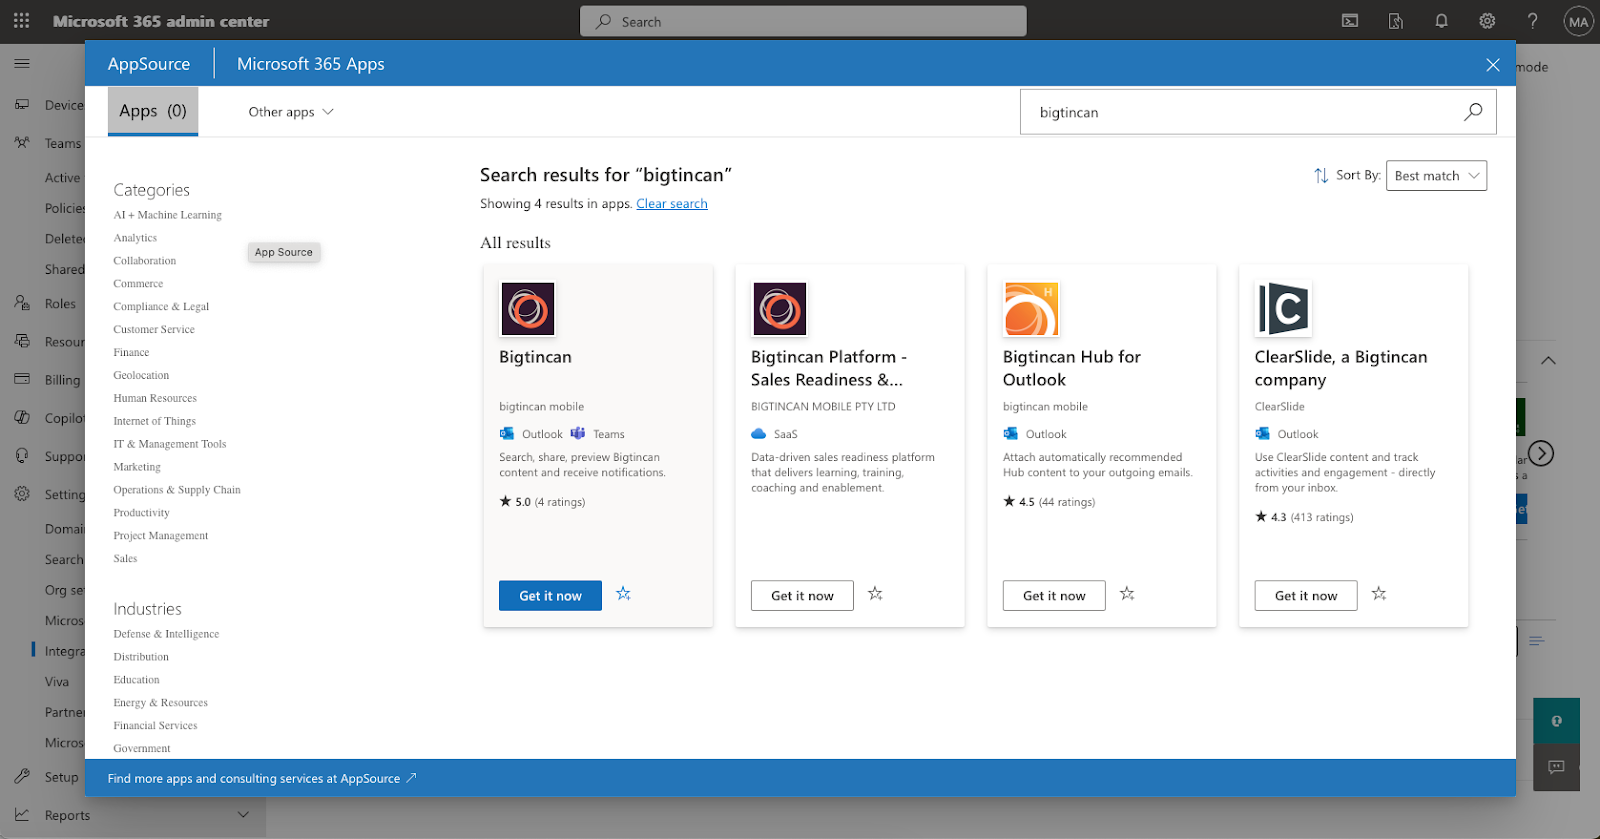Toggle favorite star for Bigtincan Platform
Viewport: 1600px width, 839px height.
[875, 594]
